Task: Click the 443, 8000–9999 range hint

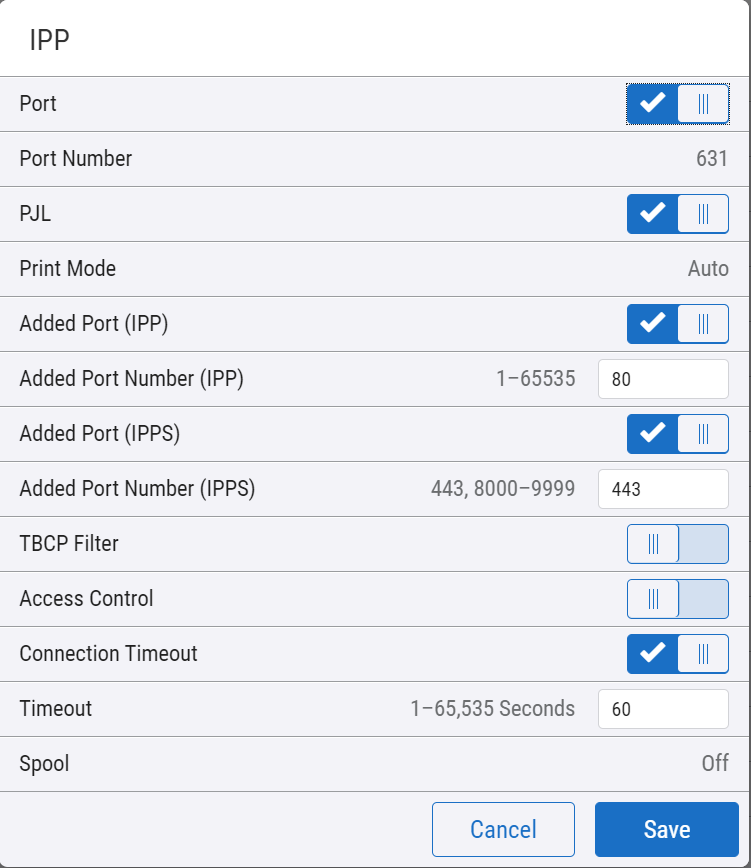Action: point(503,489)
